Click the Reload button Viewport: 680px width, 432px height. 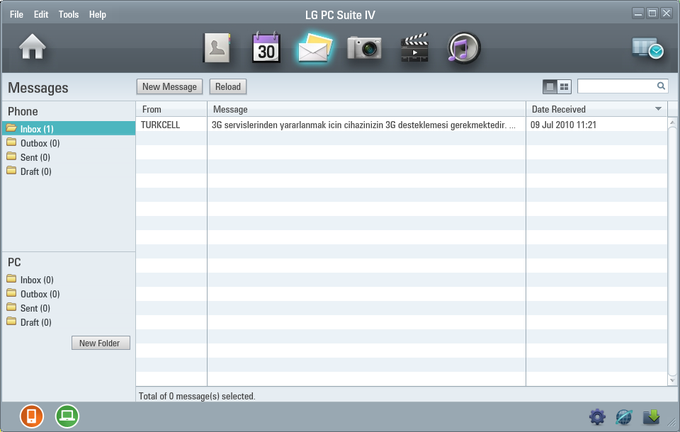[228, 87]
